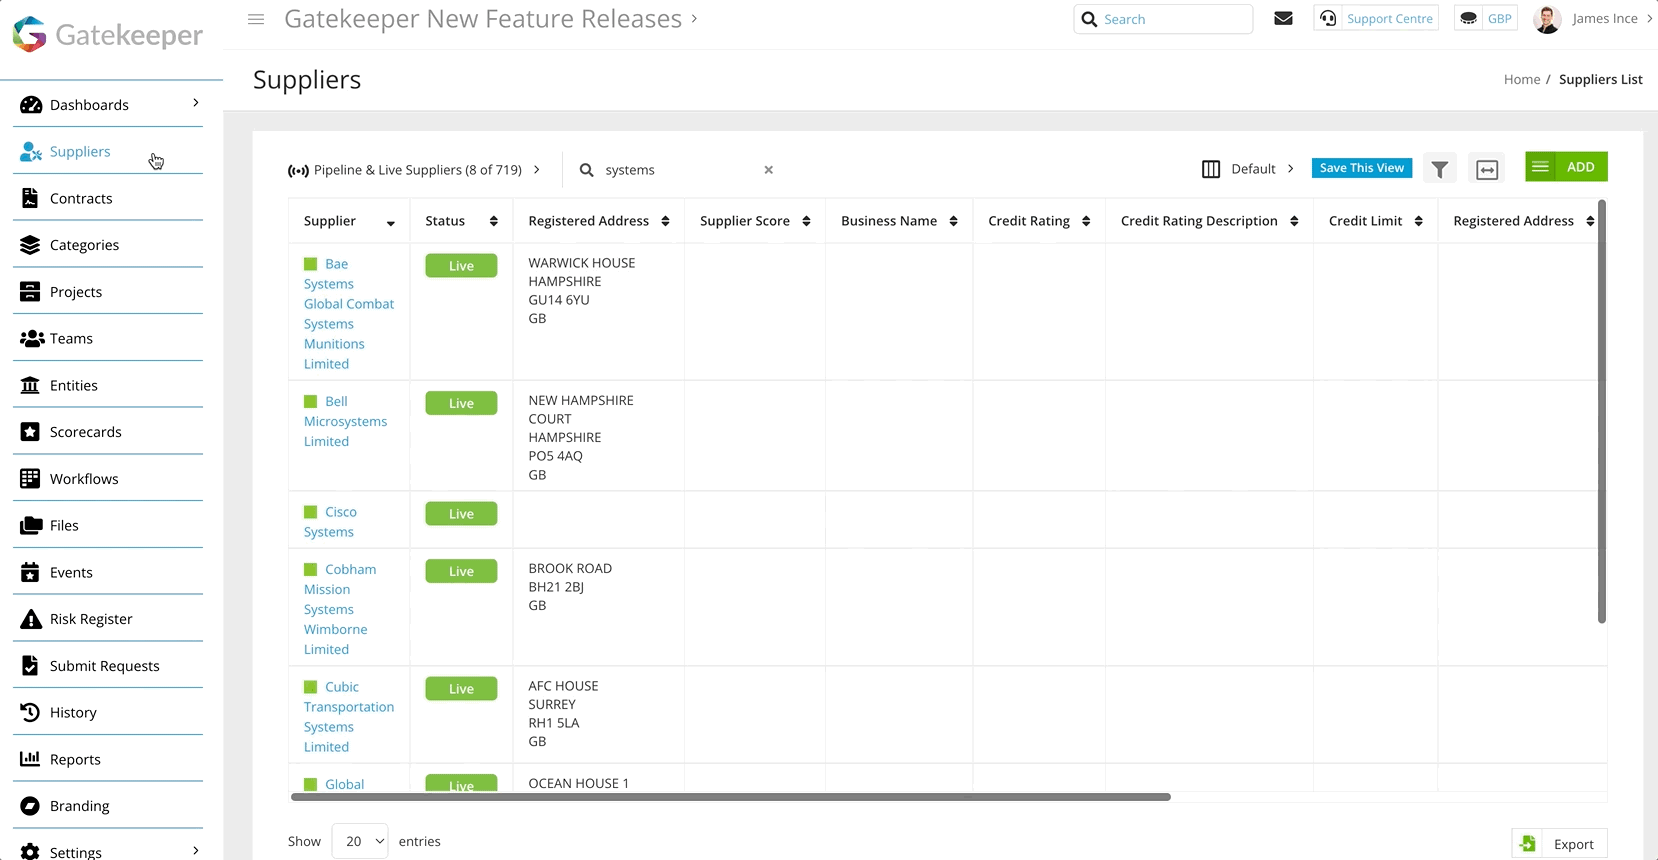Click the expand width arrows icon
Image resolution: width=1658 pixels, height=860 pixels.
(x=1487, y=169)
